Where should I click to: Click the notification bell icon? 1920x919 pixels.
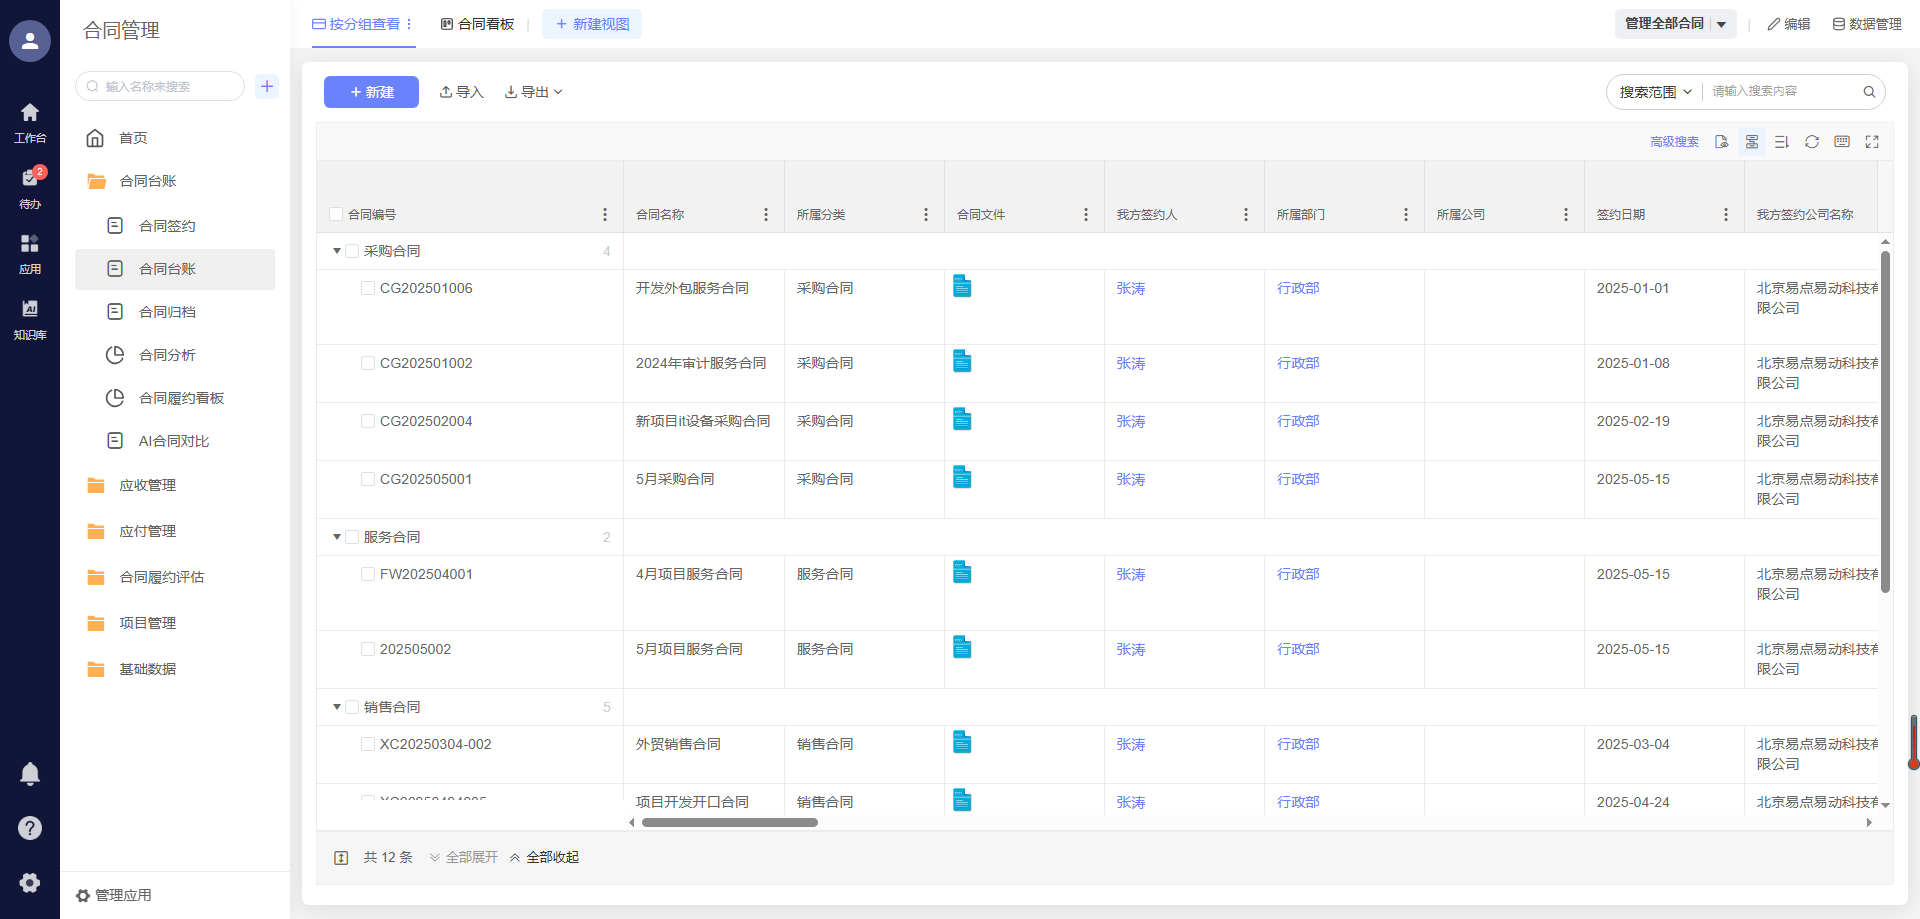coord(30,774)
